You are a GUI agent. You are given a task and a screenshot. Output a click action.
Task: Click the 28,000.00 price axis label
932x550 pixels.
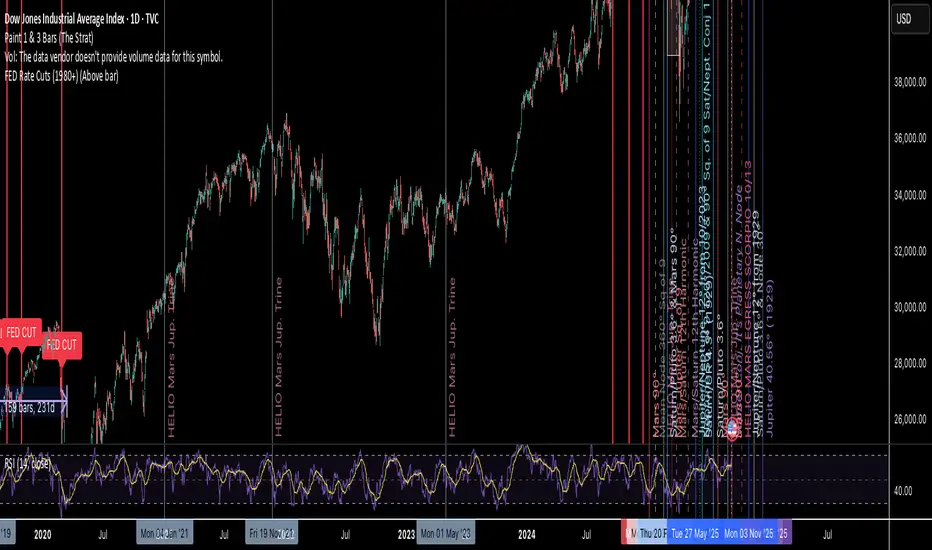[910, 363]
